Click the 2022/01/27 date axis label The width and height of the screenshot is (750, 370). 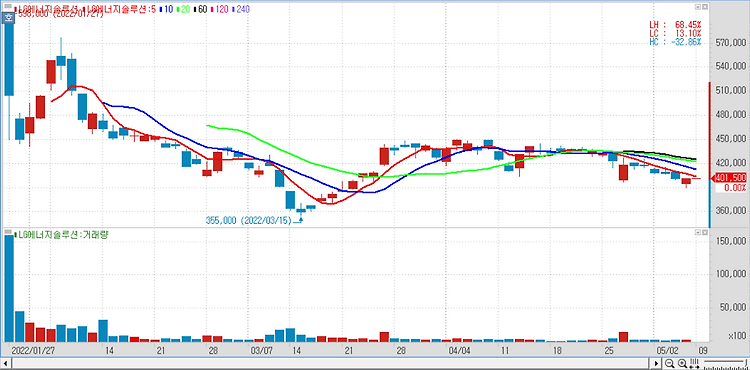tap(32, 351)
